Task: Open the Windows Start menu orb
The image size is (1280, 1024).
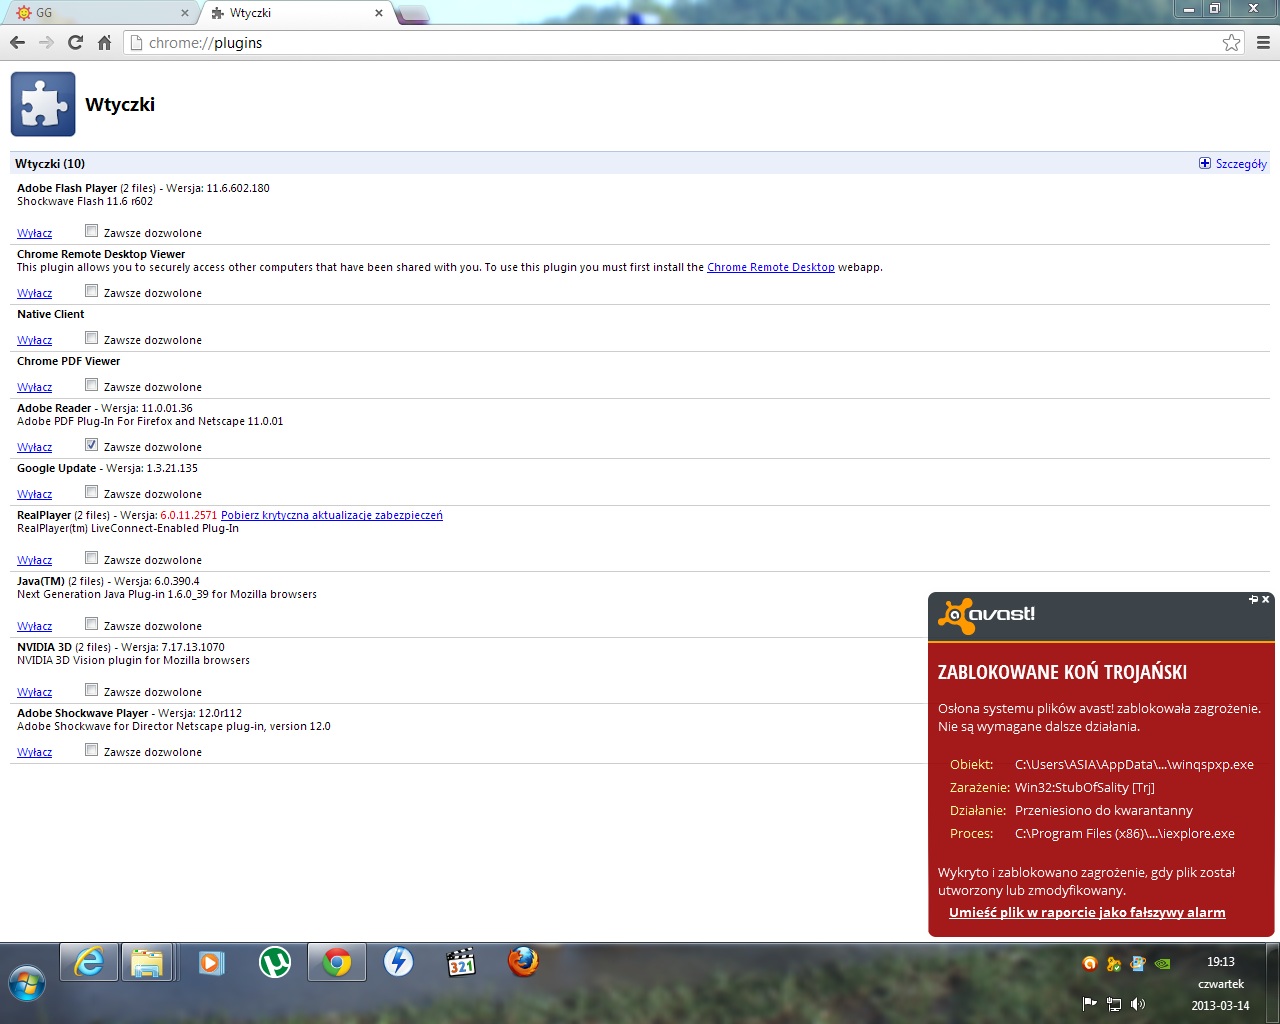Action: [x=26, y=983]
